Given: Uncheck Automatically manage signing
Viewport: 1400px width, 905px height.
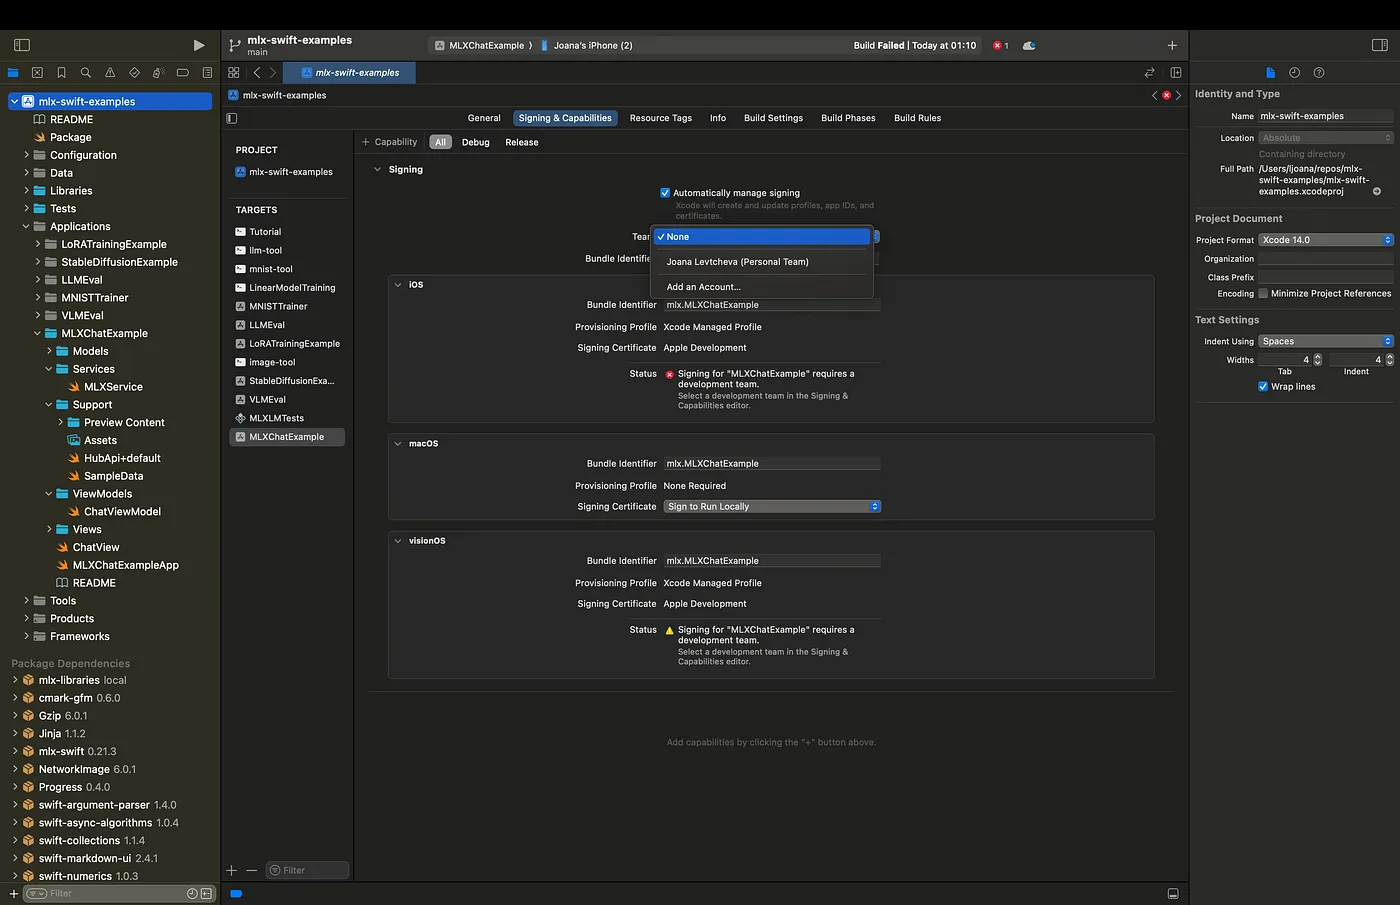Looking at the screenshot, I should [x=665, y=193].
